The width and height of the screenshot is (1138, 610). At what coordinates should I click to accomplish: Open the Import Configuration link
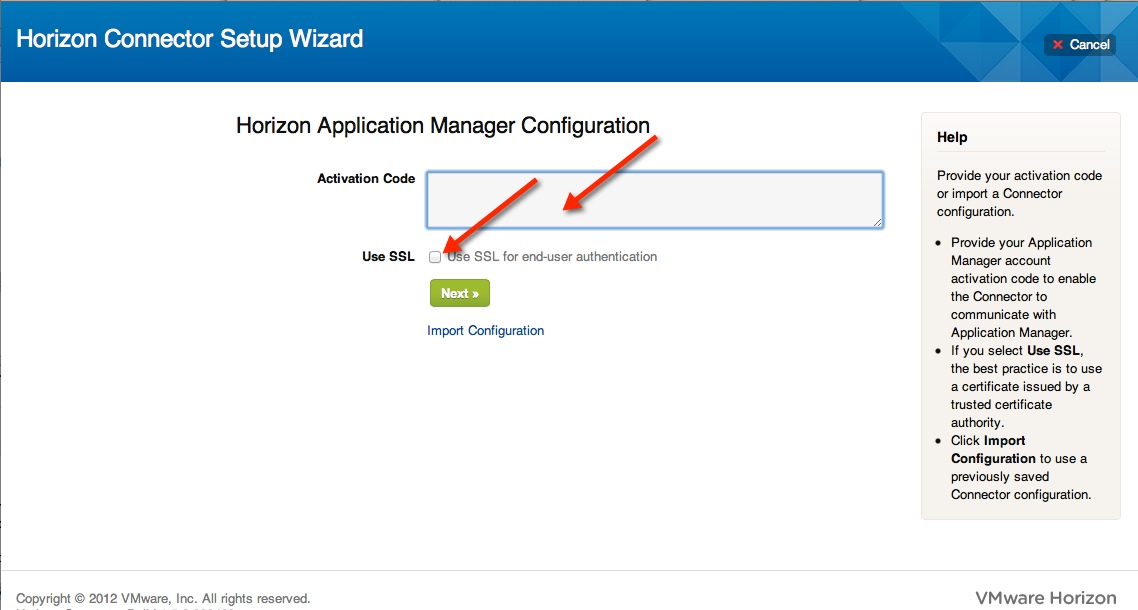pos(486,330)
